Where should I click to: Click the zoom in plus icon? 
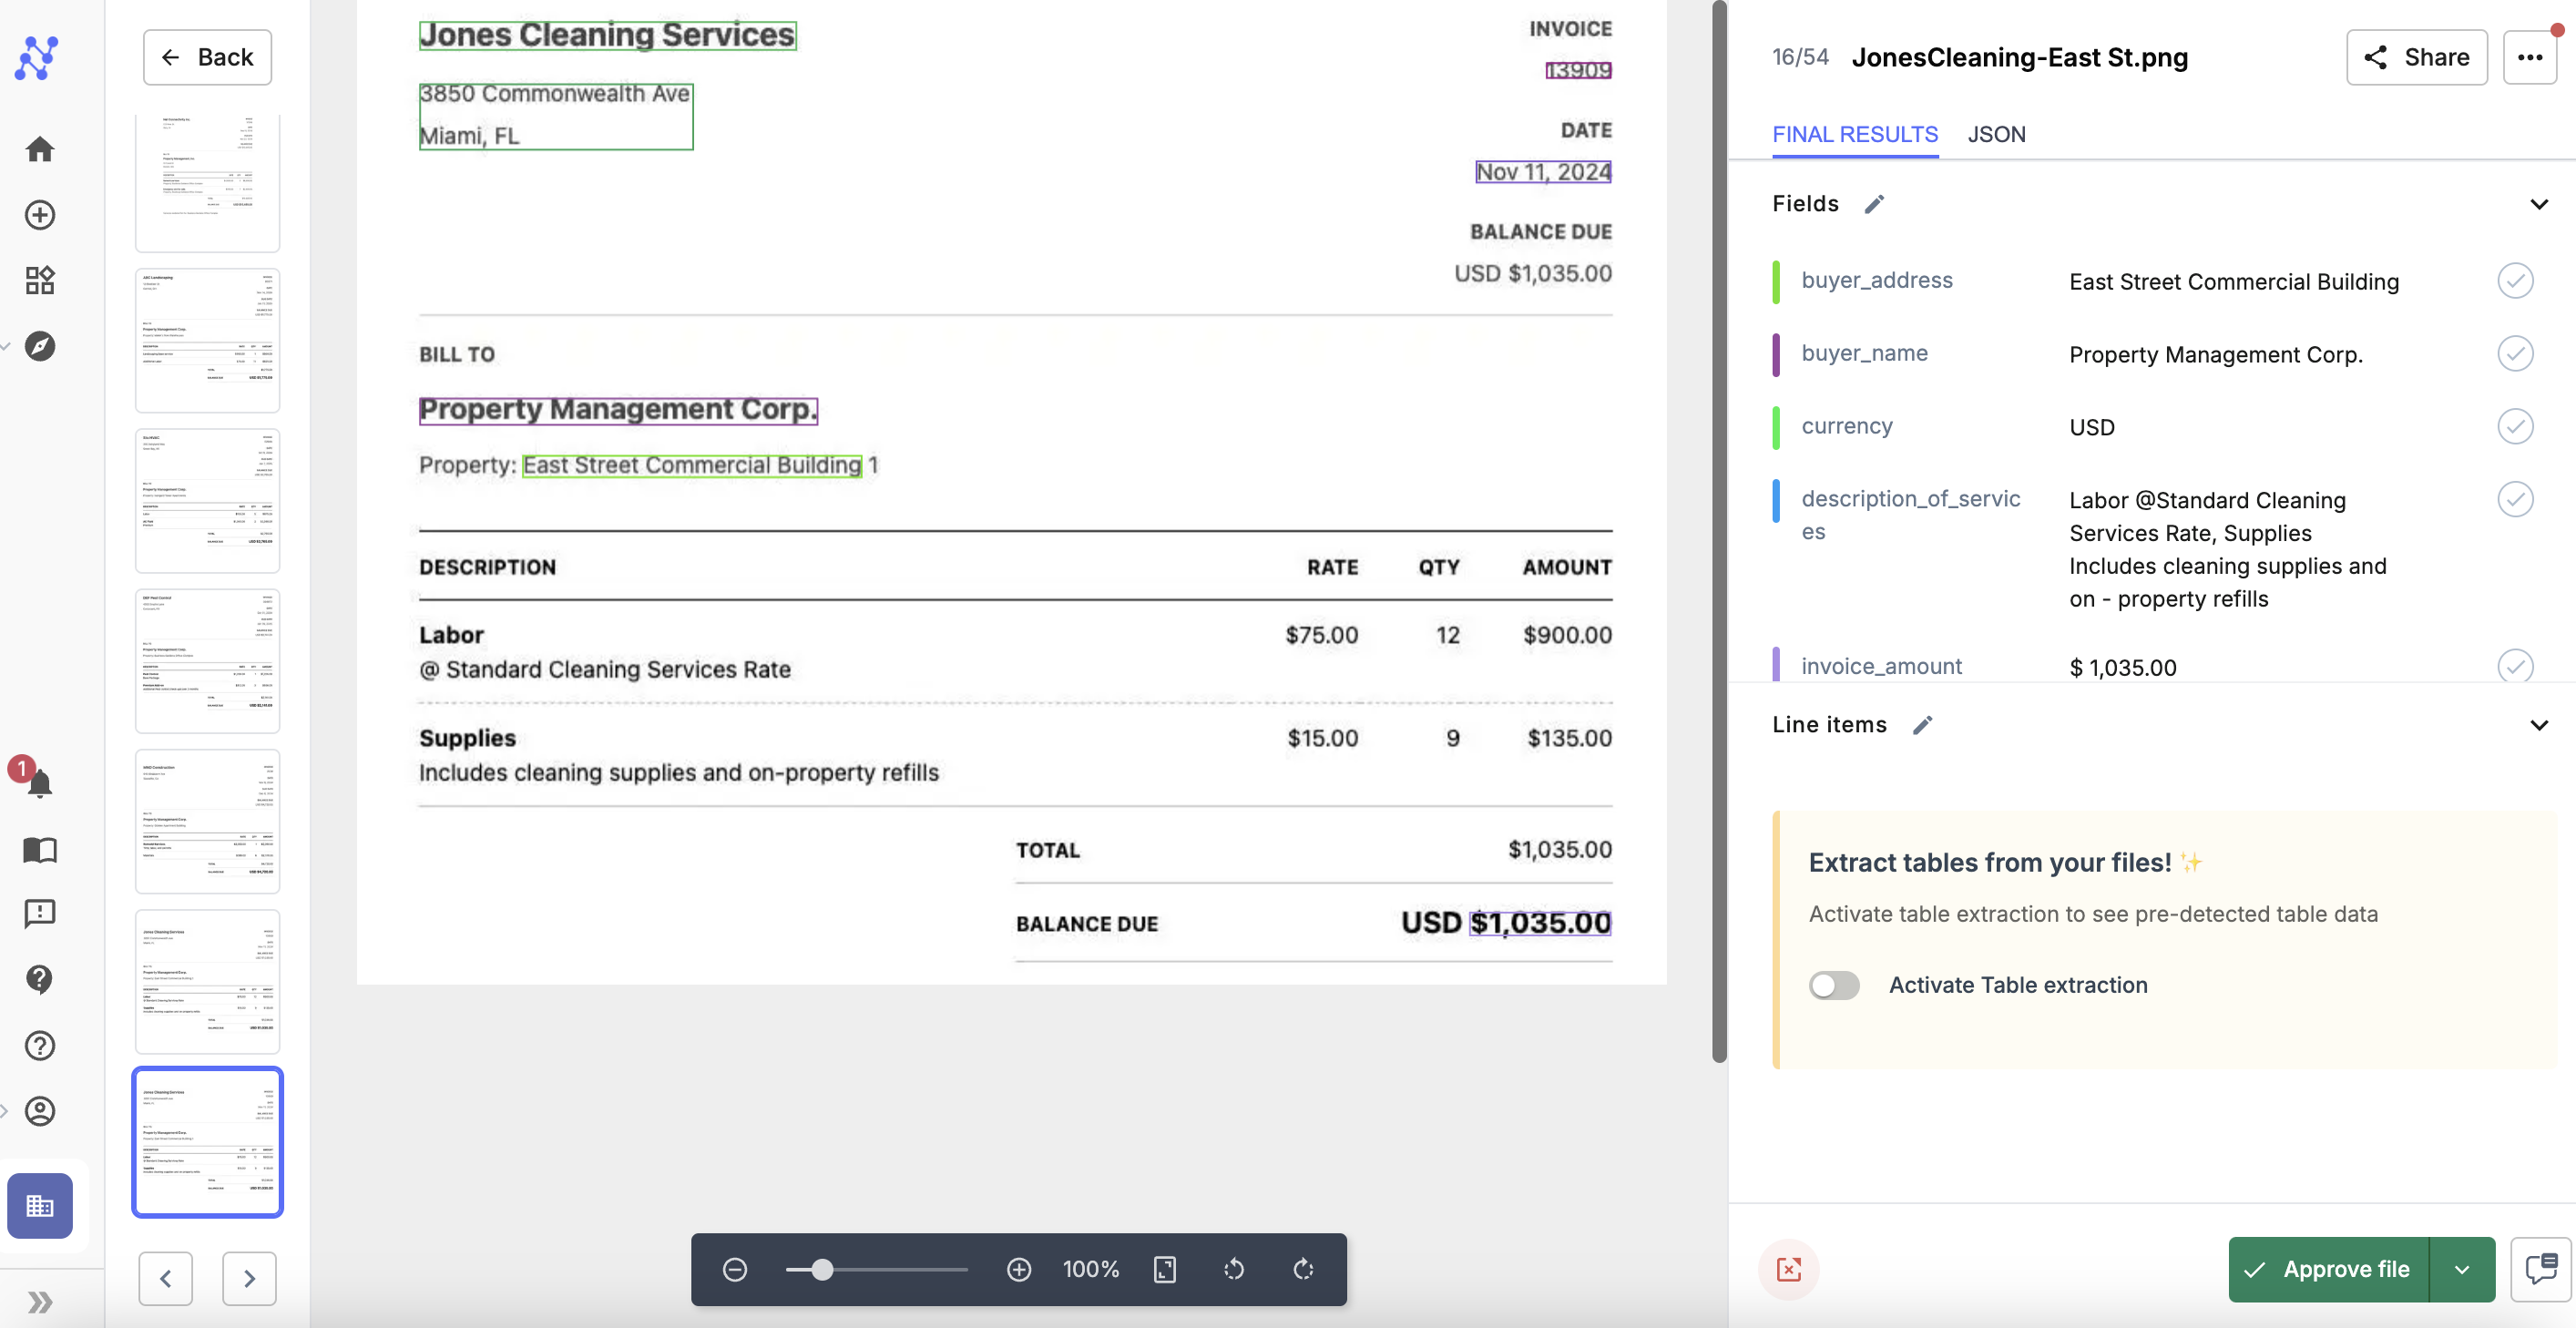click(1018, 1269)
